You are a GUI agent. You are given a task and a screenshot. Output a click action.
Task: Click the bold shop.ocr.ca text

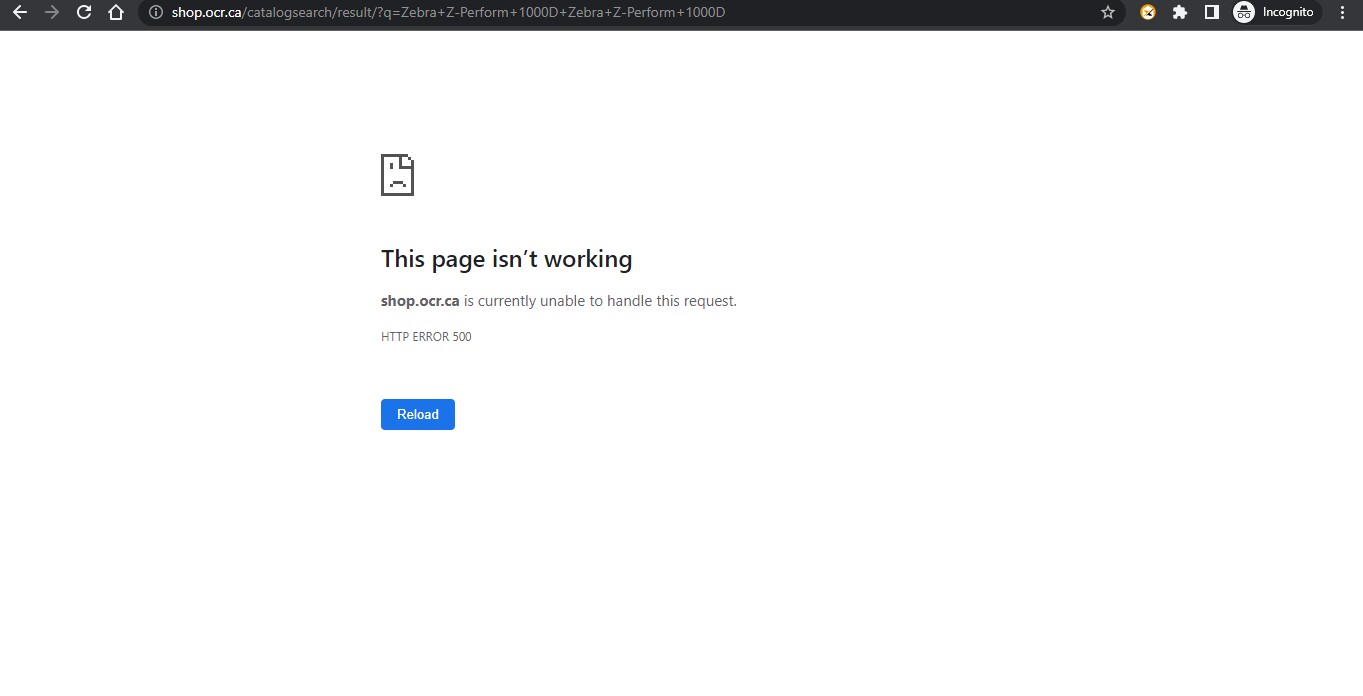tap(419, 300)
